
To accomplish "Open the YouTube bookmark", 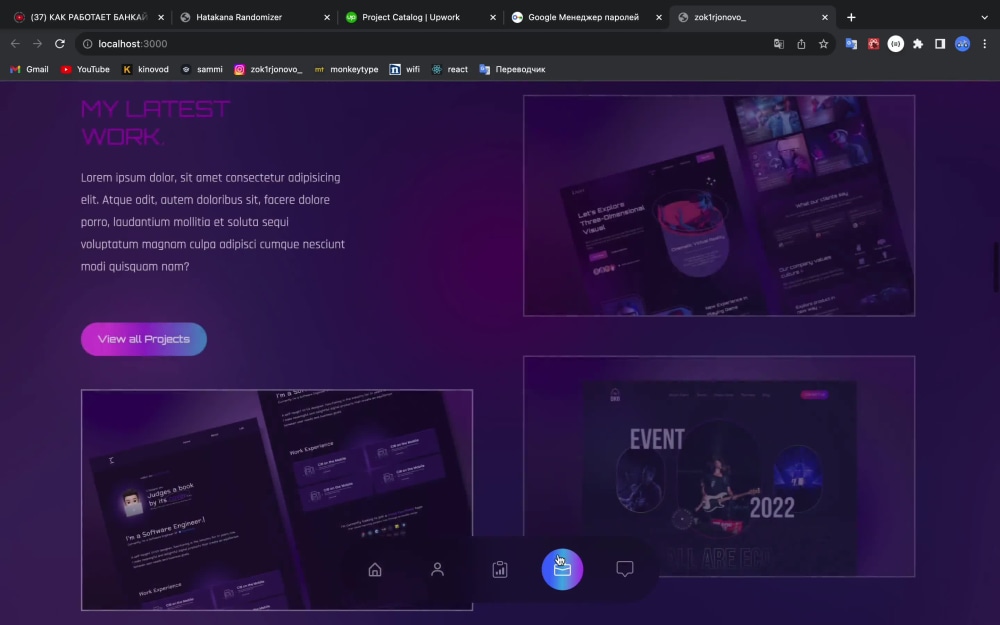I will [x=85, y=70].
